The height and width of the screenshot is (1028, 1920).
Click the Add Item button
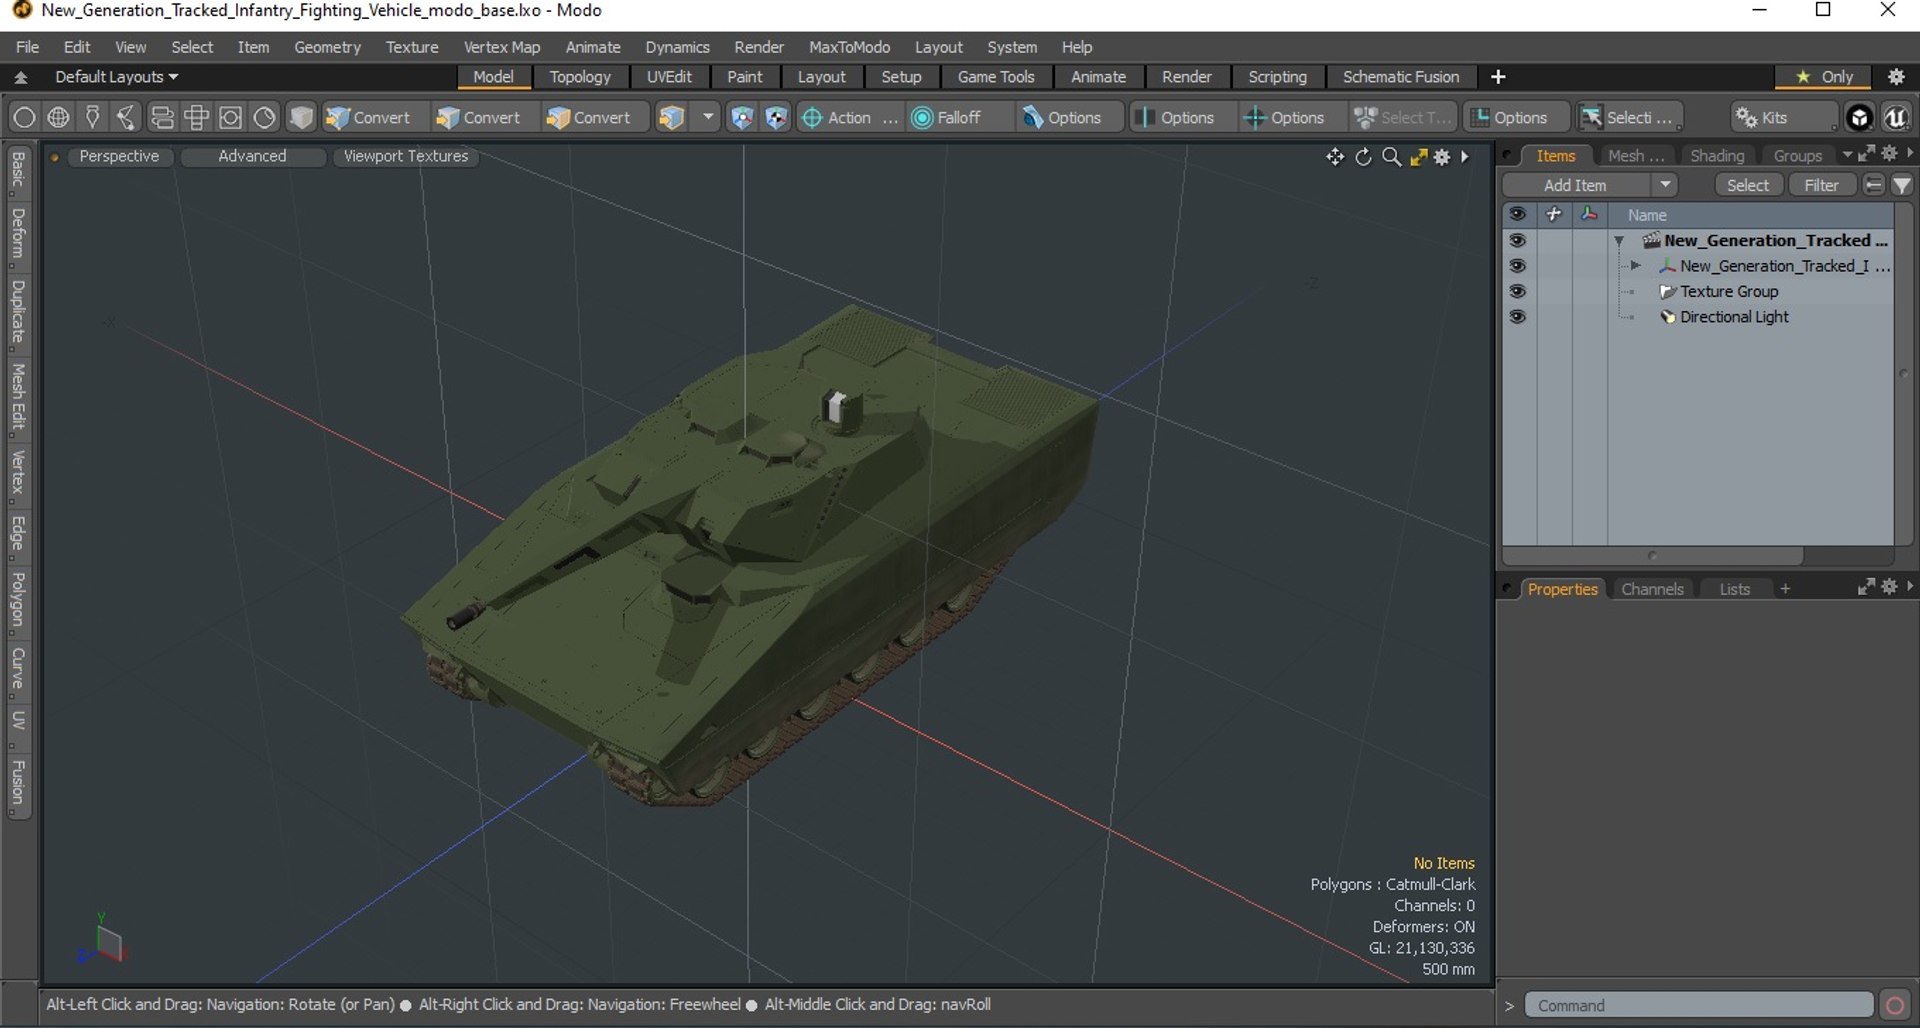[1576, 185]
